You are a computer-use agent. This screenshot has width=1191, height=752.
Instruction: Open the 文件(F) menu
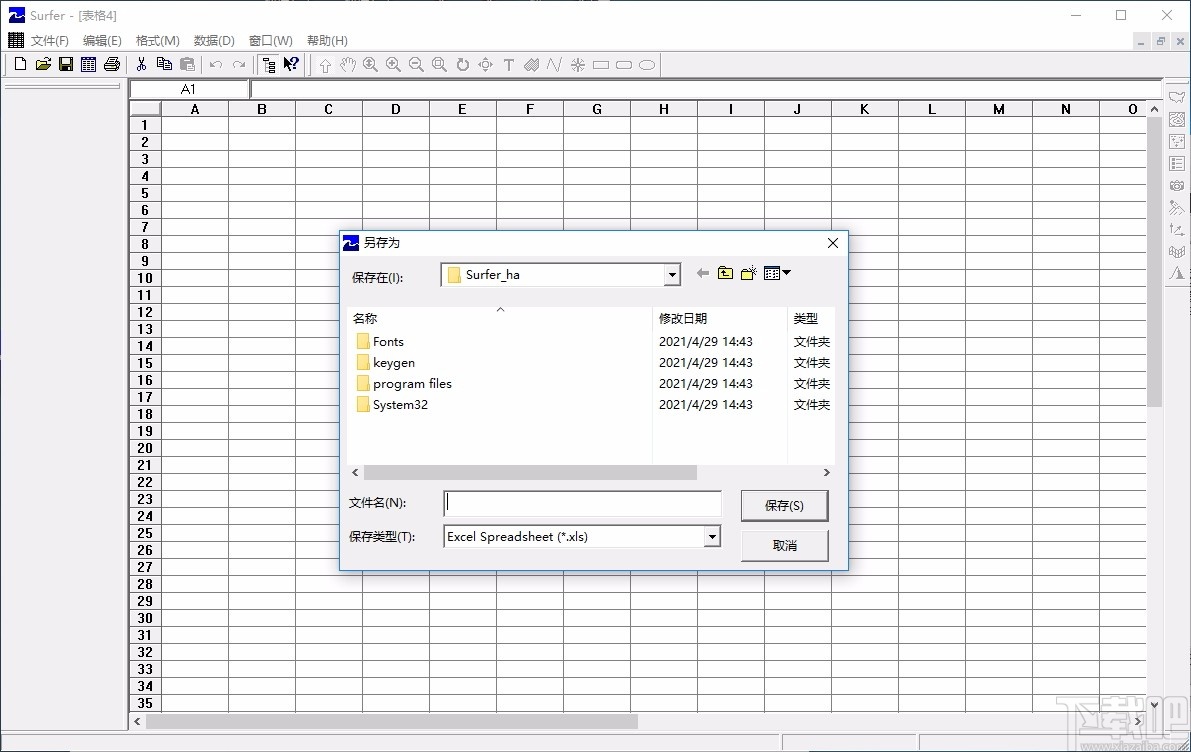tap(49, 41)
